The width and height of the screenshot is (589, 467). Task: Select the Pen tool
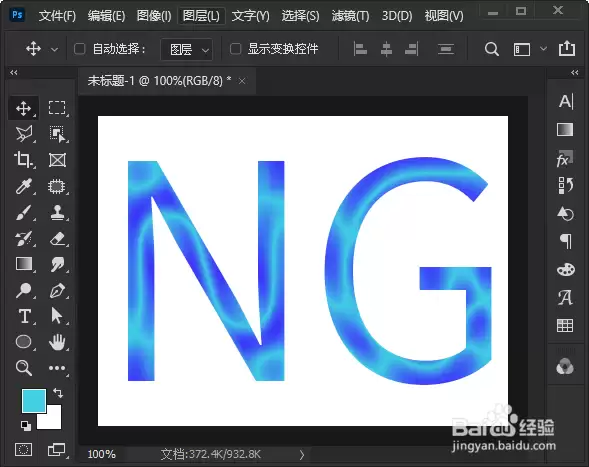pos(57,290)
